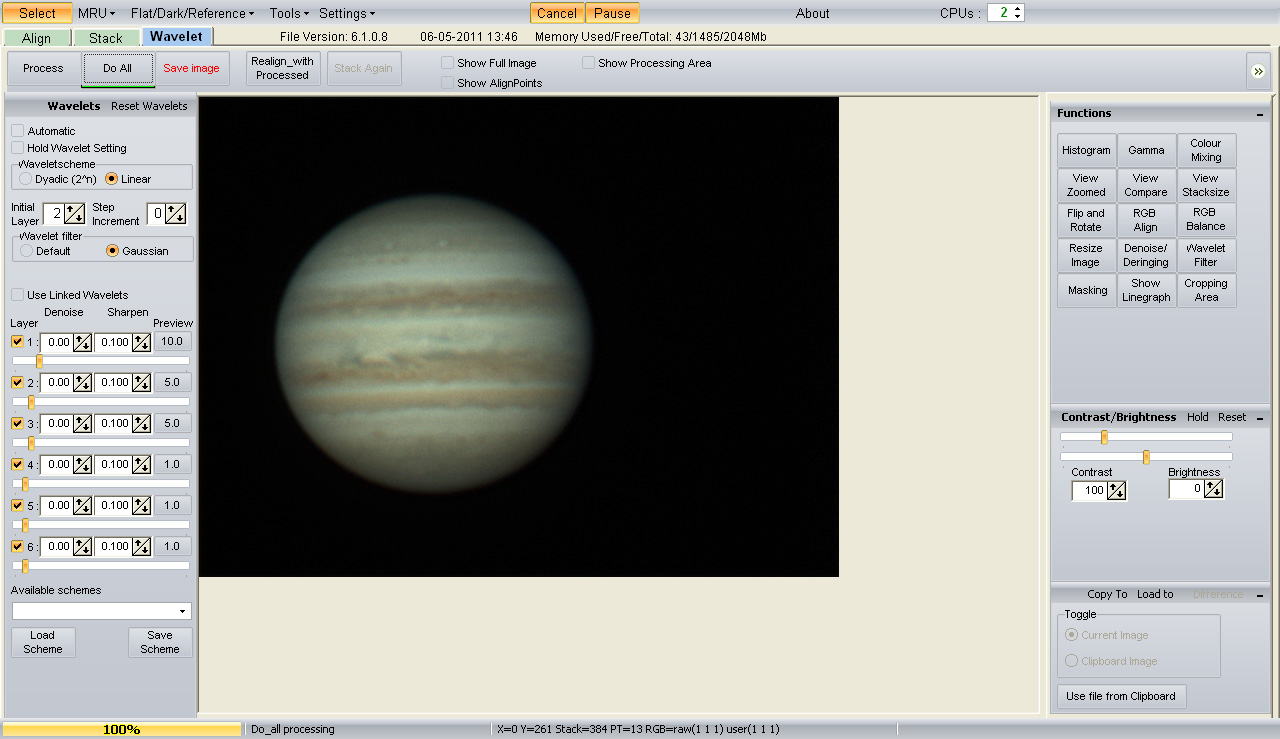Viewport: 1280px width, 739px height.
Task: Collapse the Contrast/Brightness panel minus icon
Action: click(x=1259, y=418)
